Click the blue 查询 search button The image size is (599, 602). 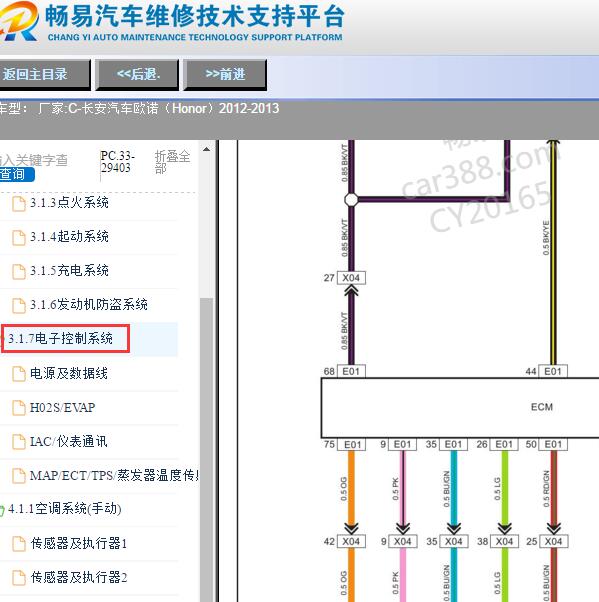pyautogui.click(x=17, y=174)
